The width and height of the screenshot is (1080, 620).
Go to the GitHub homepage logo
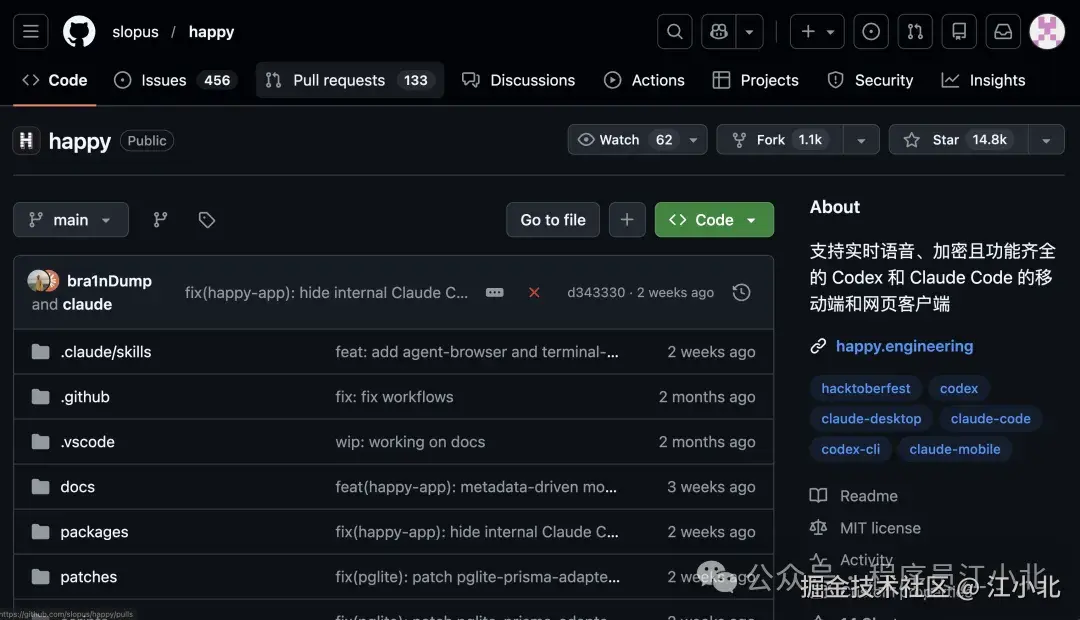79,32
